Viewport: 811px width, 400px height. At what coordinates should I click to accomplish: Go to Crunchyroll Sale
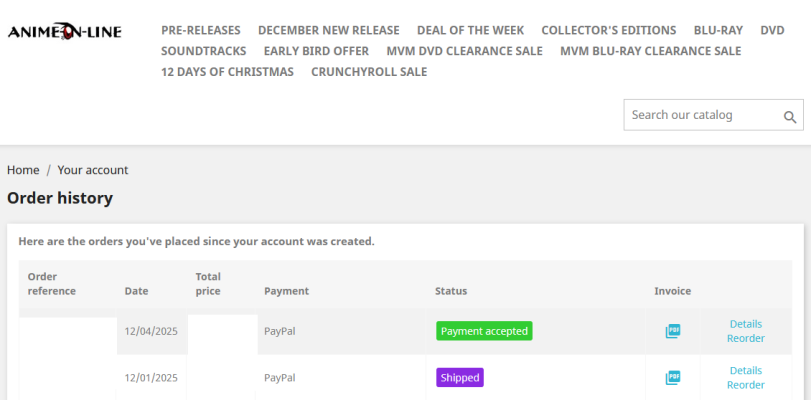point(369,72)
